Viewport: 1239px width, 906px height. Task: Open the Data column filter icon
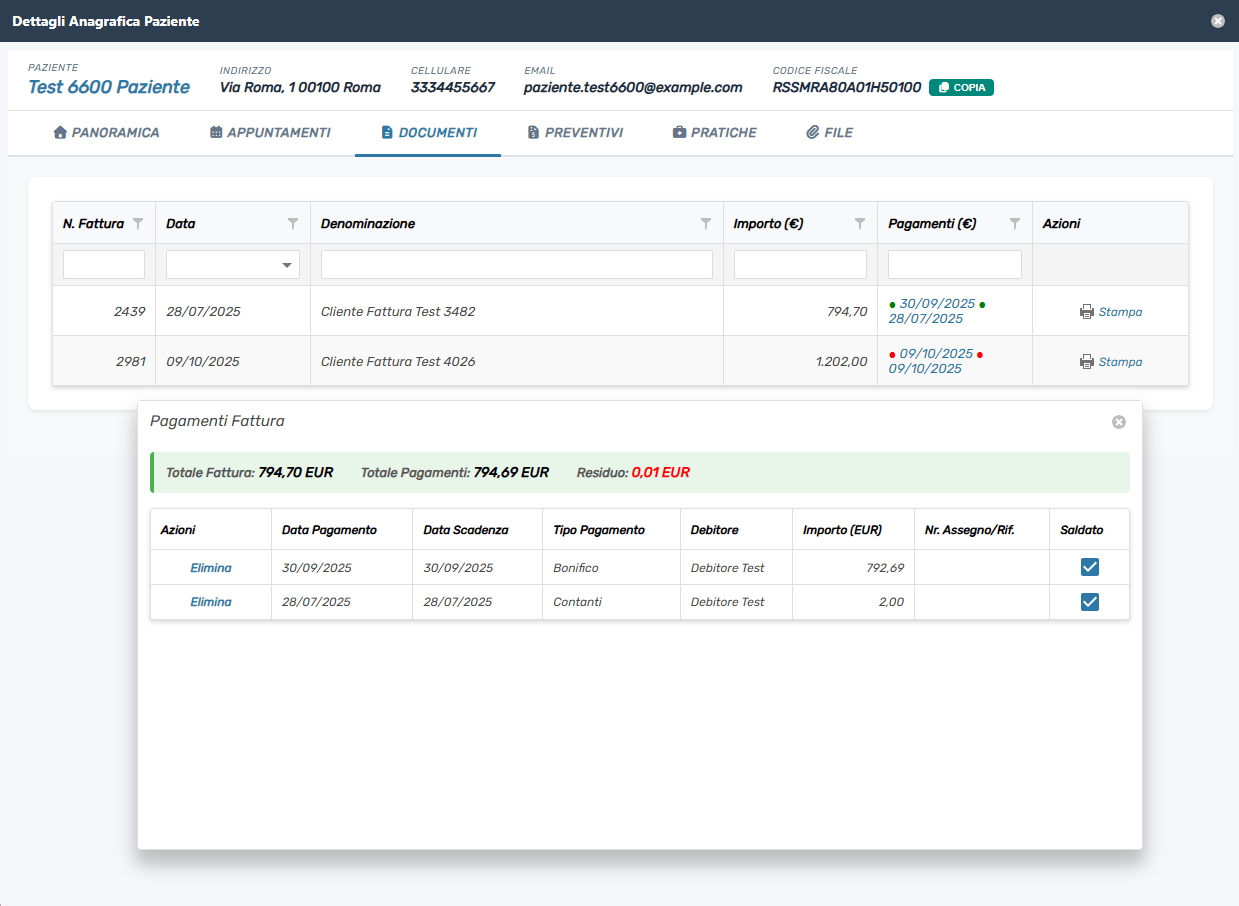(x=293, y=224)
